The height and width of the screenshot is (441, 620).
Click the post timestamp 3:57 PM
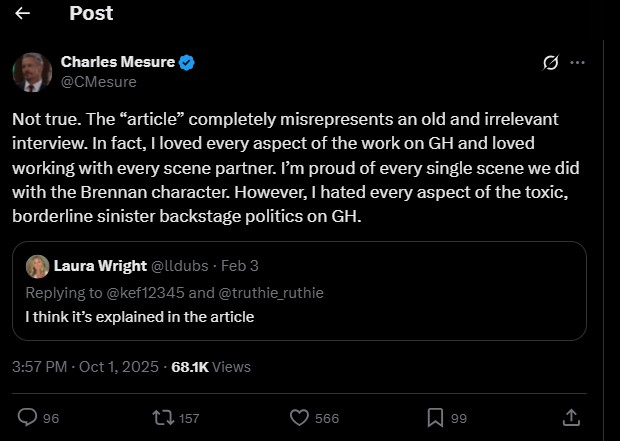click(x=85, y=367)
